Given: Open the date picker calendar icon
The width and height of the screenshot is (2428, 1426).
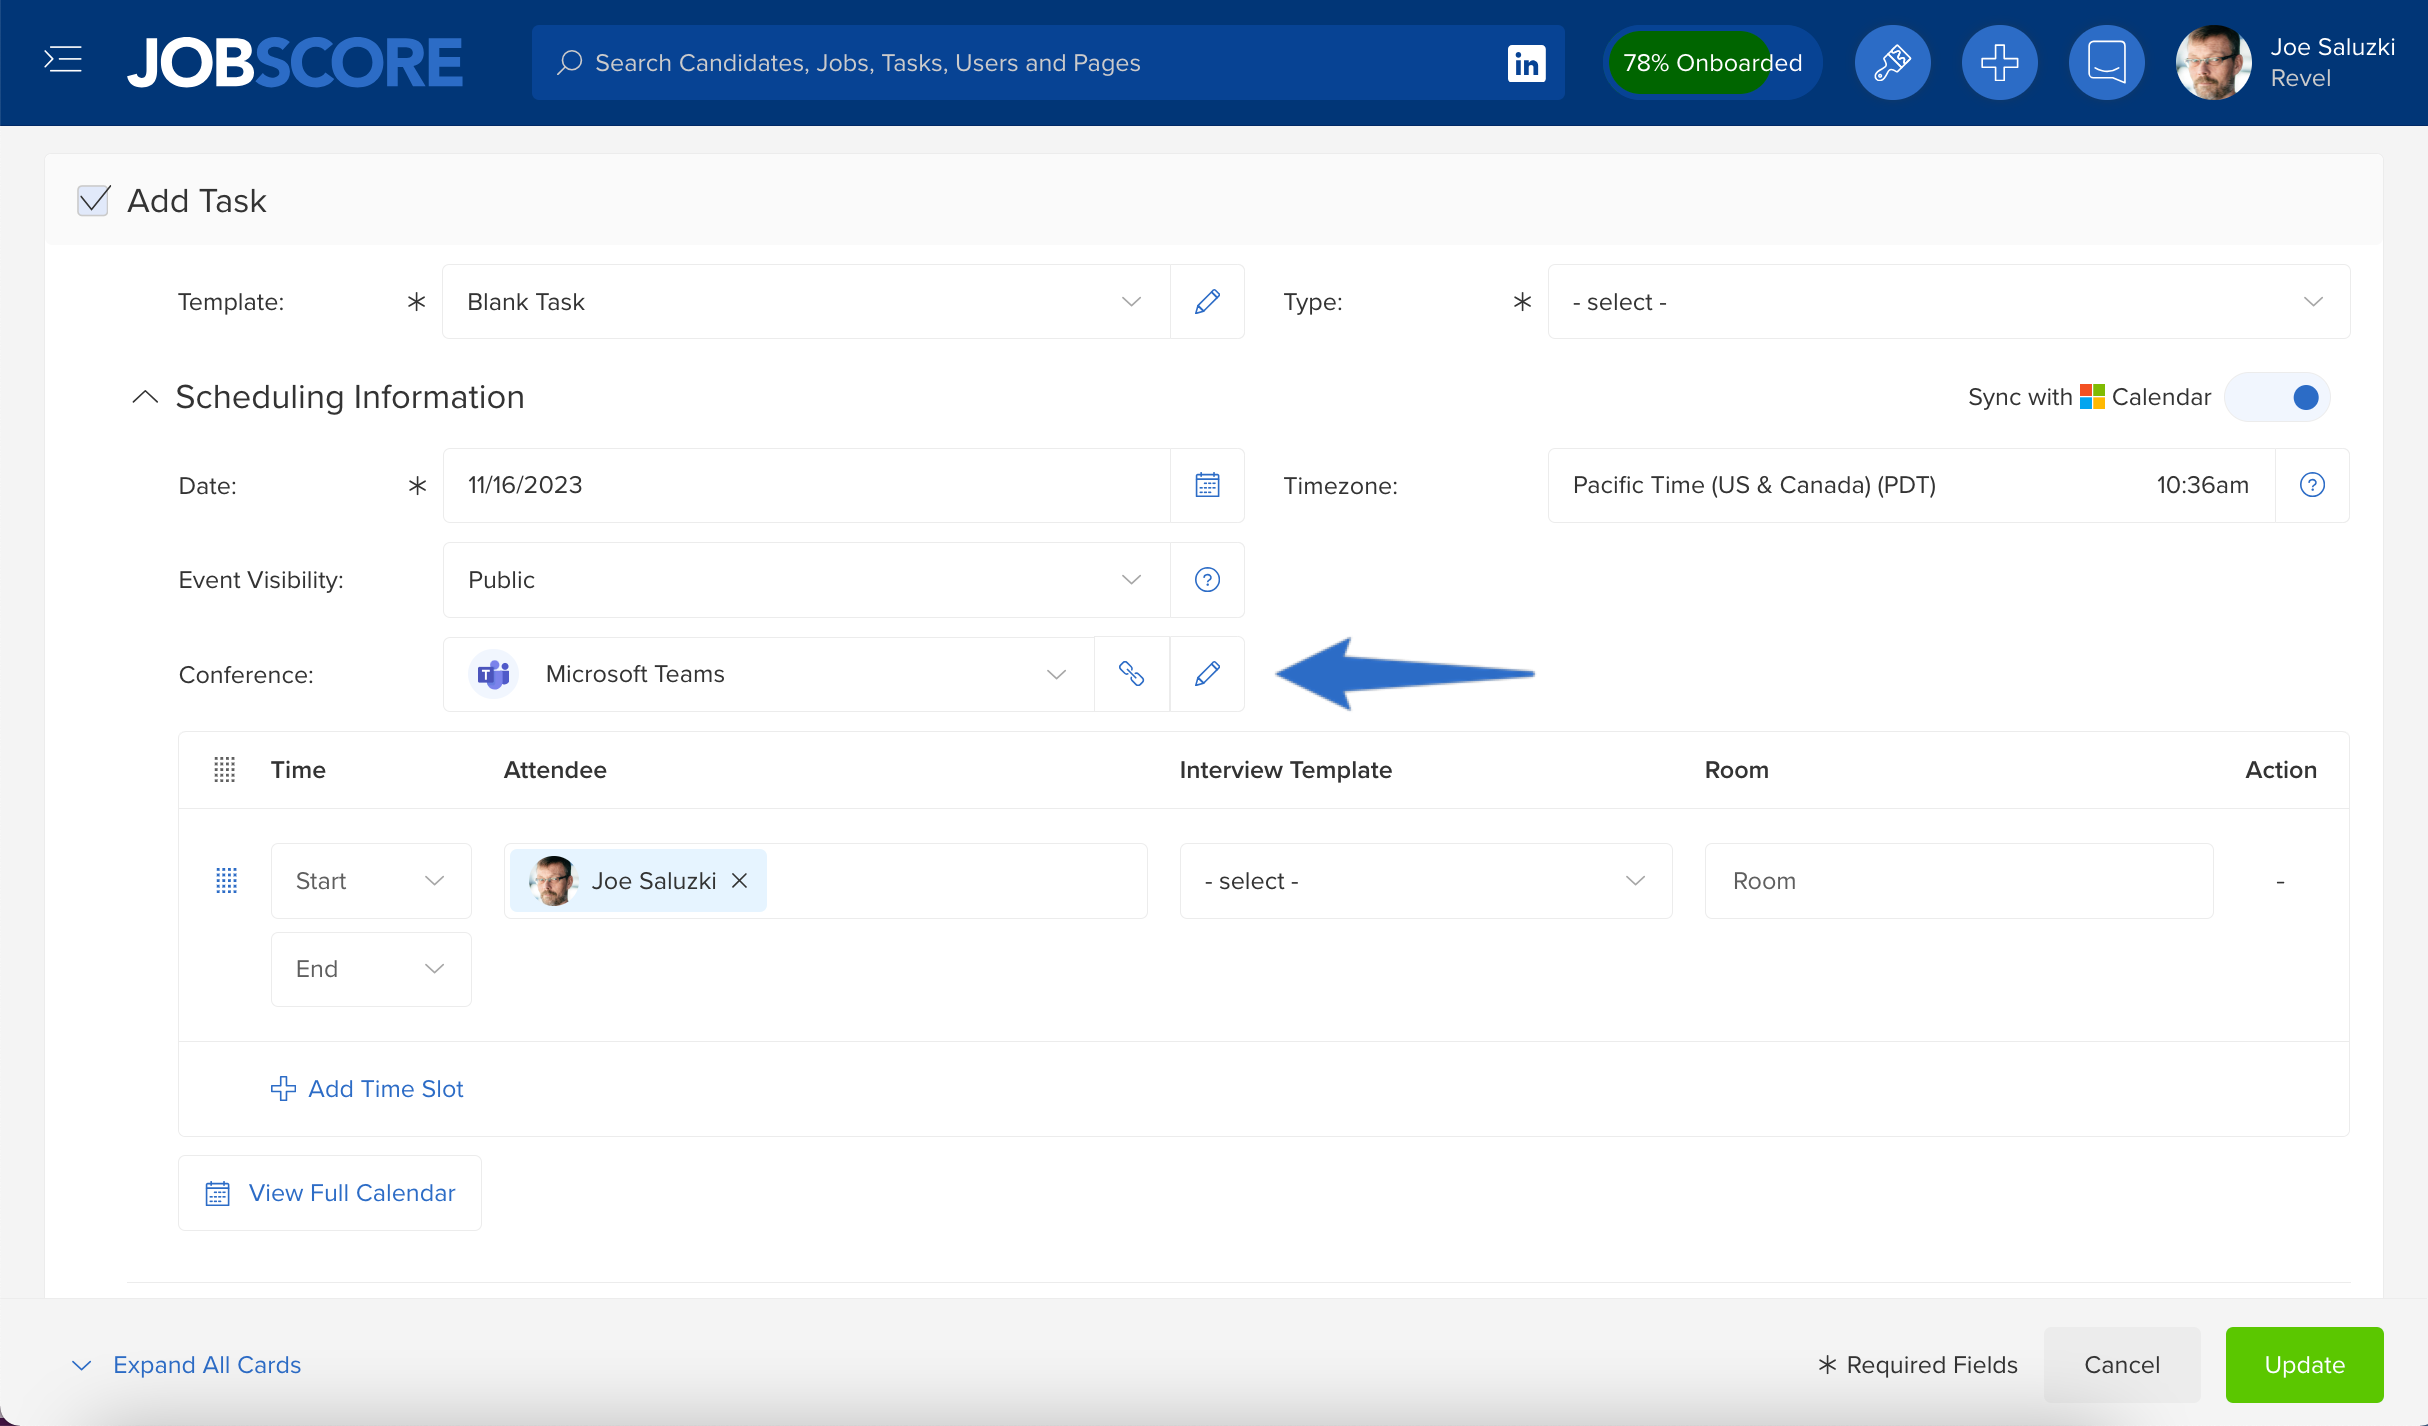Looking at the screenshot, I should click(x=1207, y=485).
